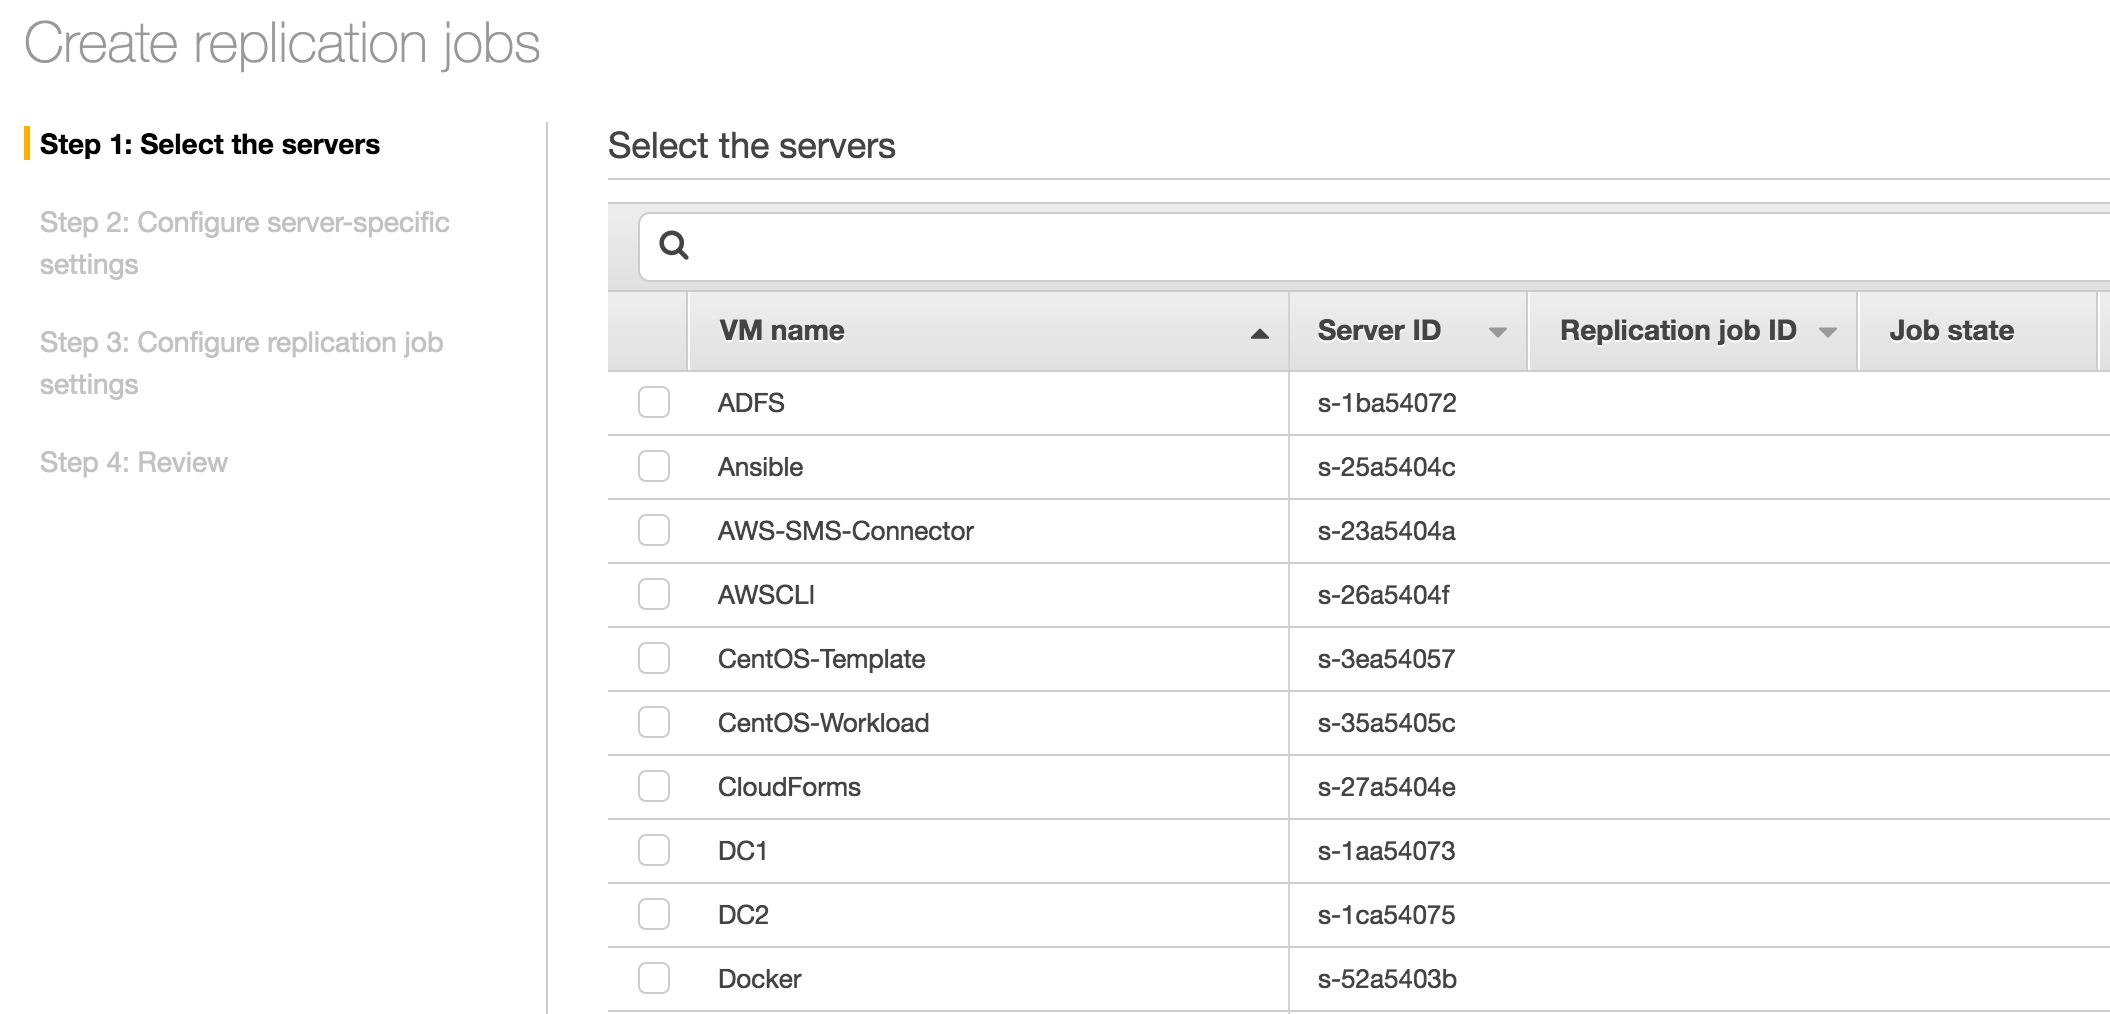Enable the AWSCLI server checkbox

click(x=654, y=595)
